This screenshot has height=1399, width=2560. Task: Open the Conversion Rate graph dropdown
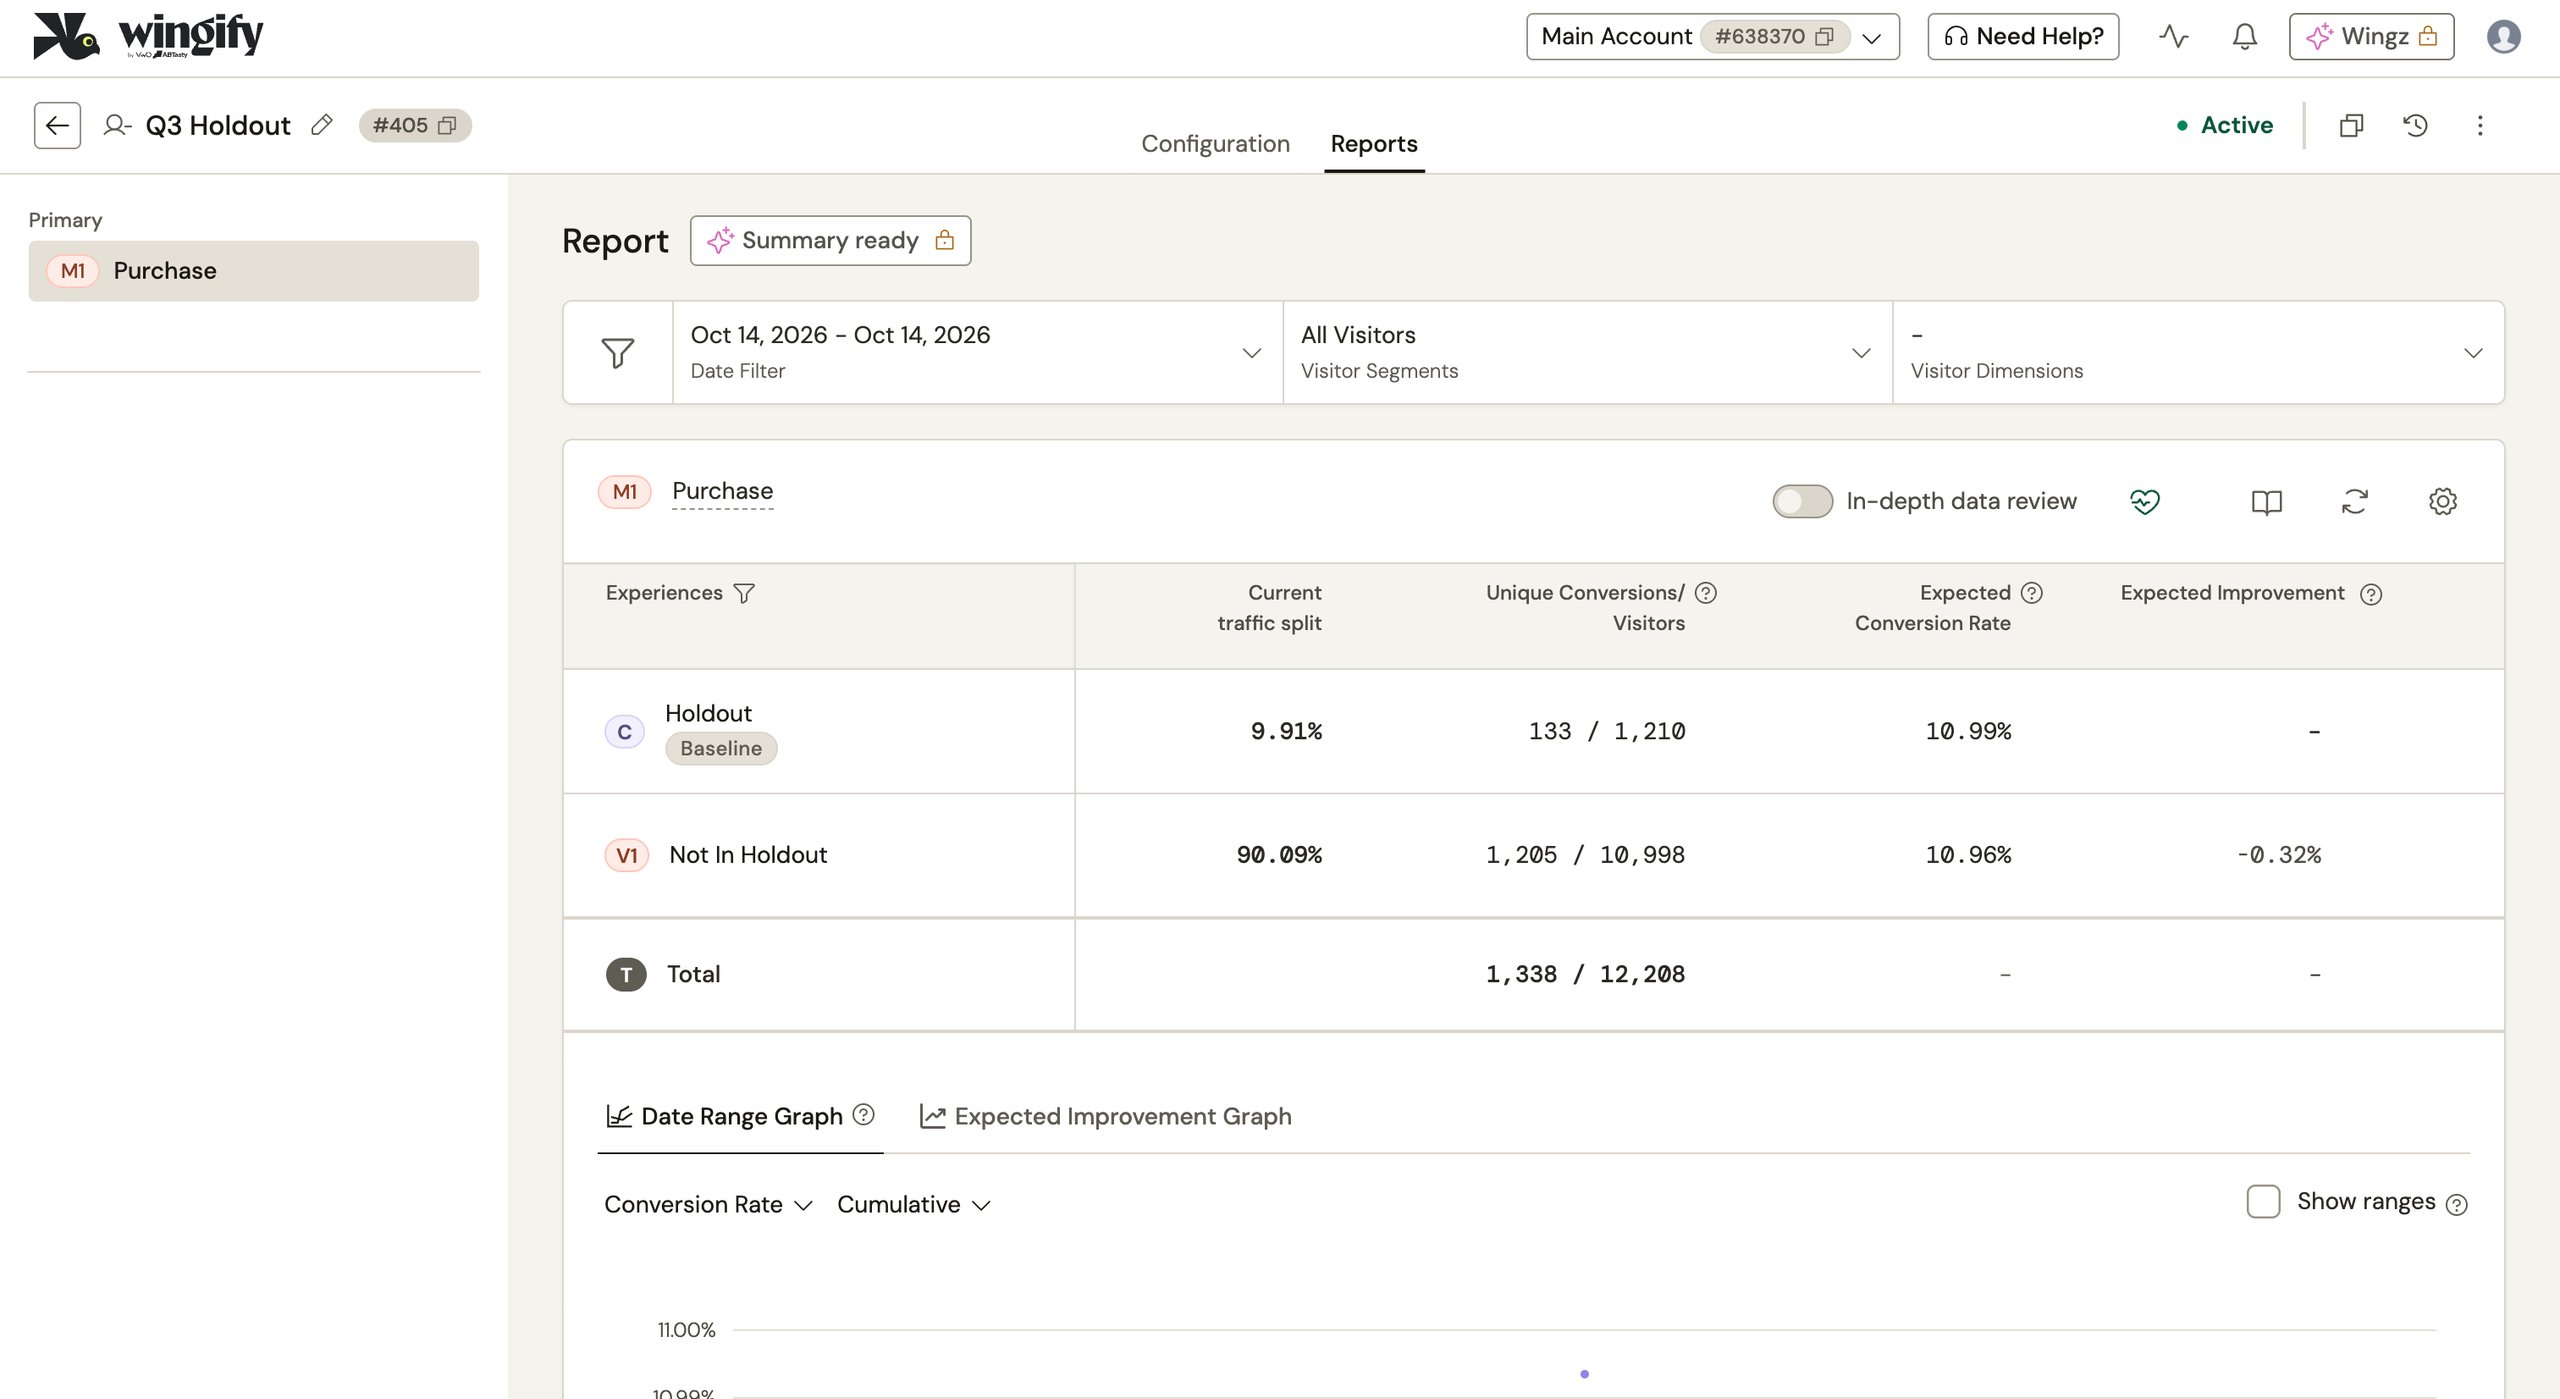(x=708, y=1204)
